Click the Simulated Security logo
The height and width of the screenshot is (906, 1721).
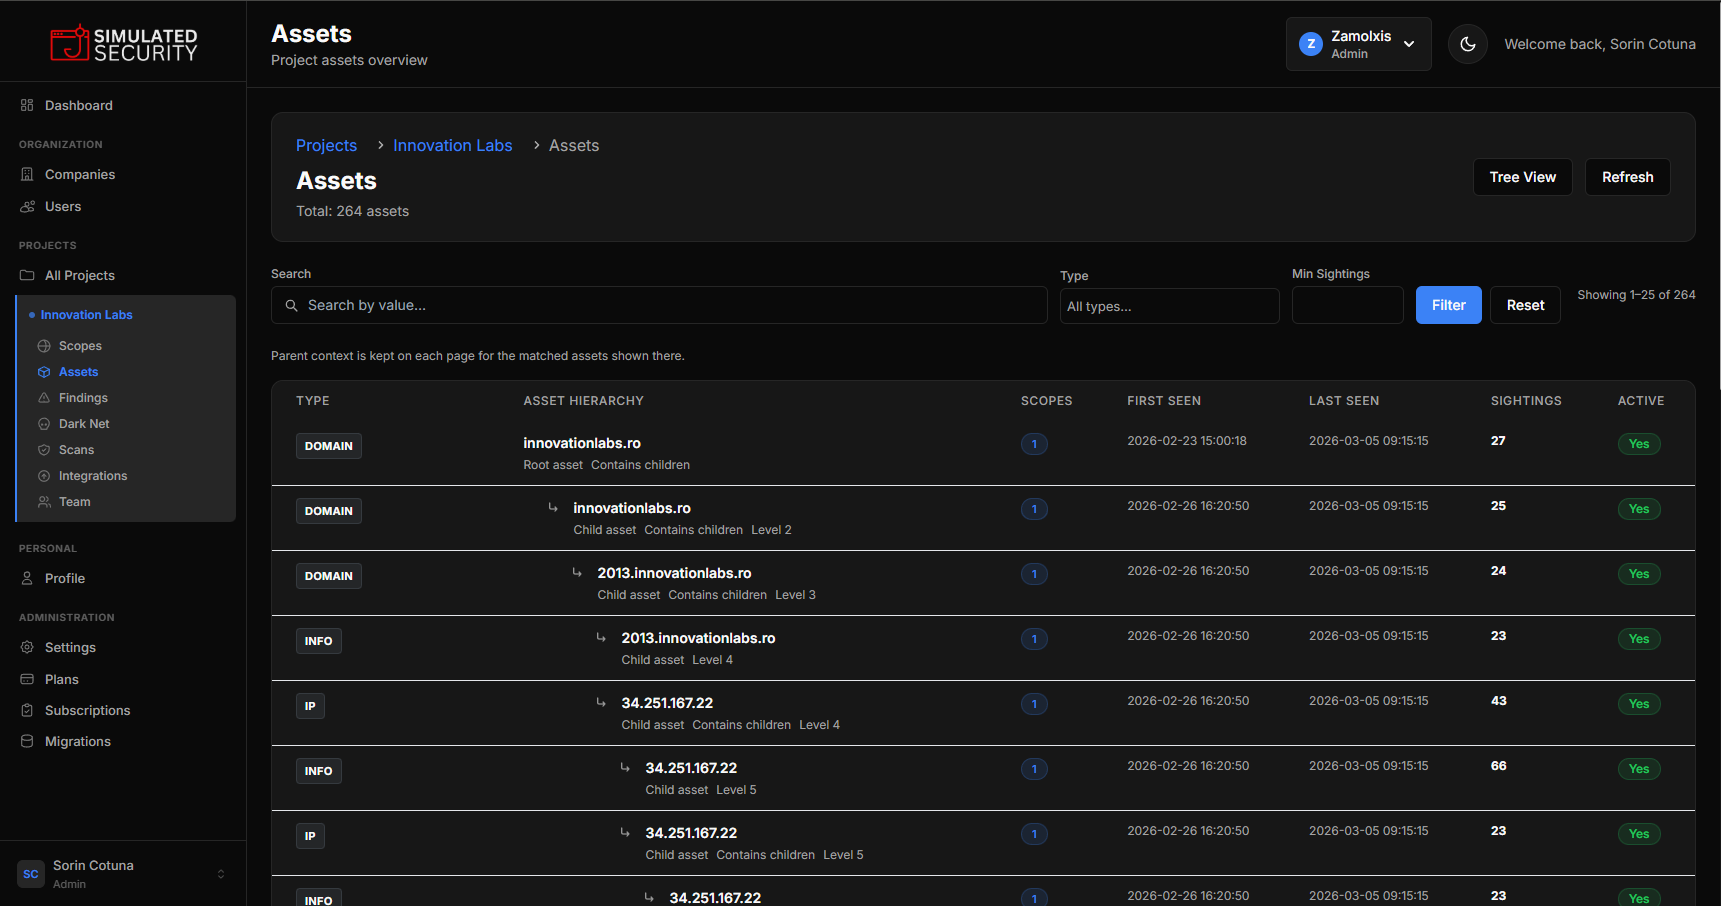click(124, 44)
